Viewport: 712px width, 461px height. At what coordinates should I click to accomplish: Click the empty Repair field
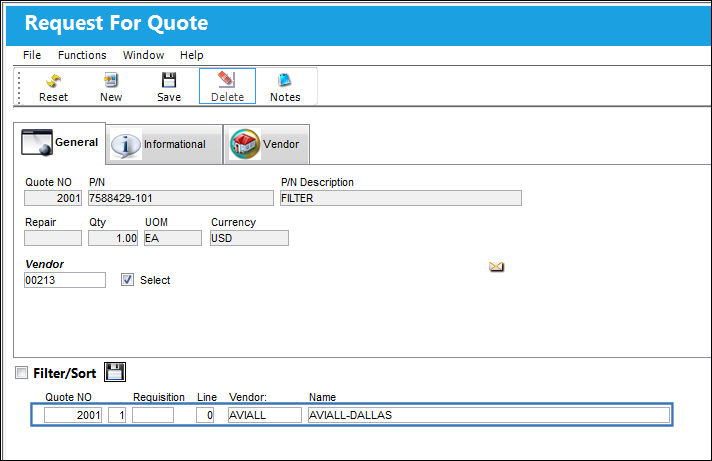53,238
